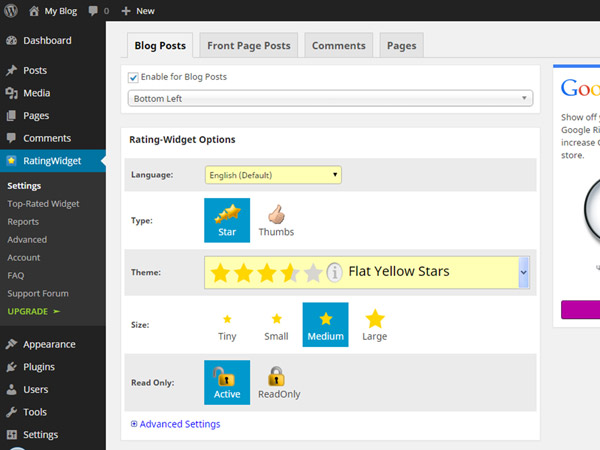600x450 pixels.
Task: Switch to the Comments tab
Action: (x=338, y=46)
